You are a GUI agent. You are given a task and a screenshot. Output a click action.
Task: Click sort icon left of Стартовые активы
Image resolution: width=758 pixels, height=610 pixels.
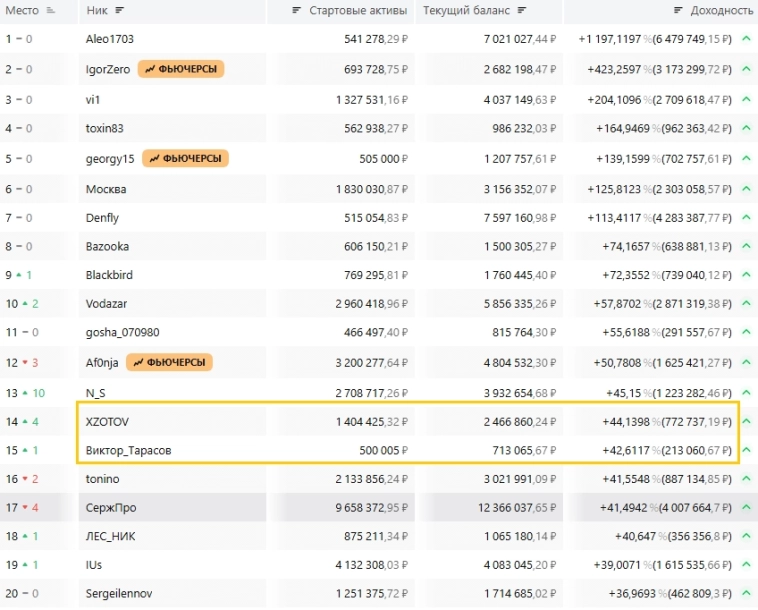point(296,10)
